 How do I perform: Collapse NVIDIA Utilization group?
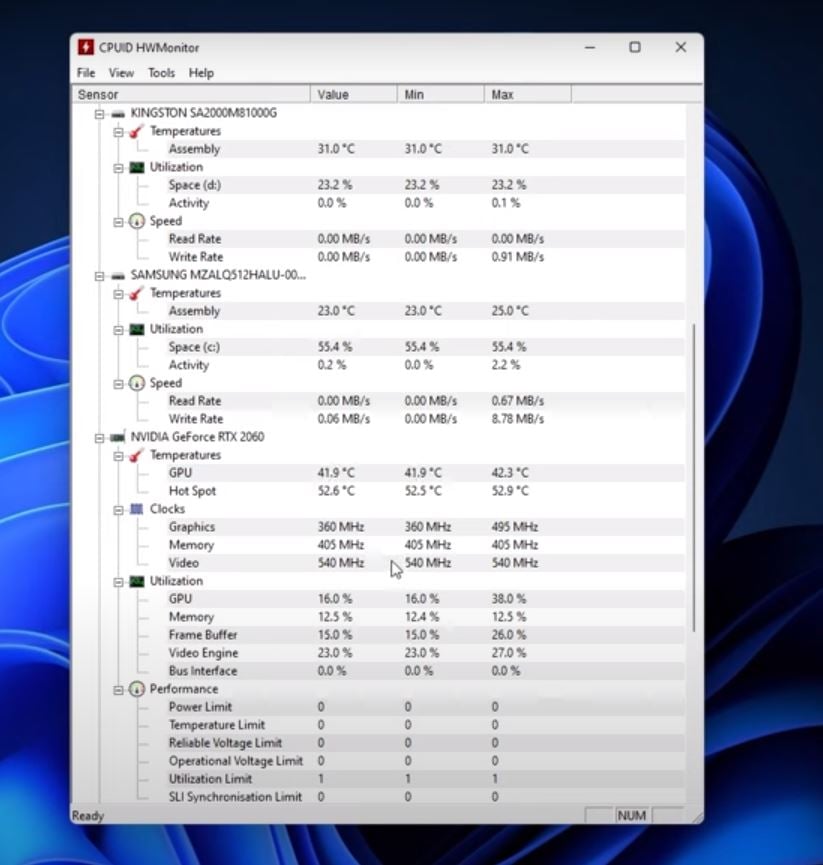(x=118, y=582)
